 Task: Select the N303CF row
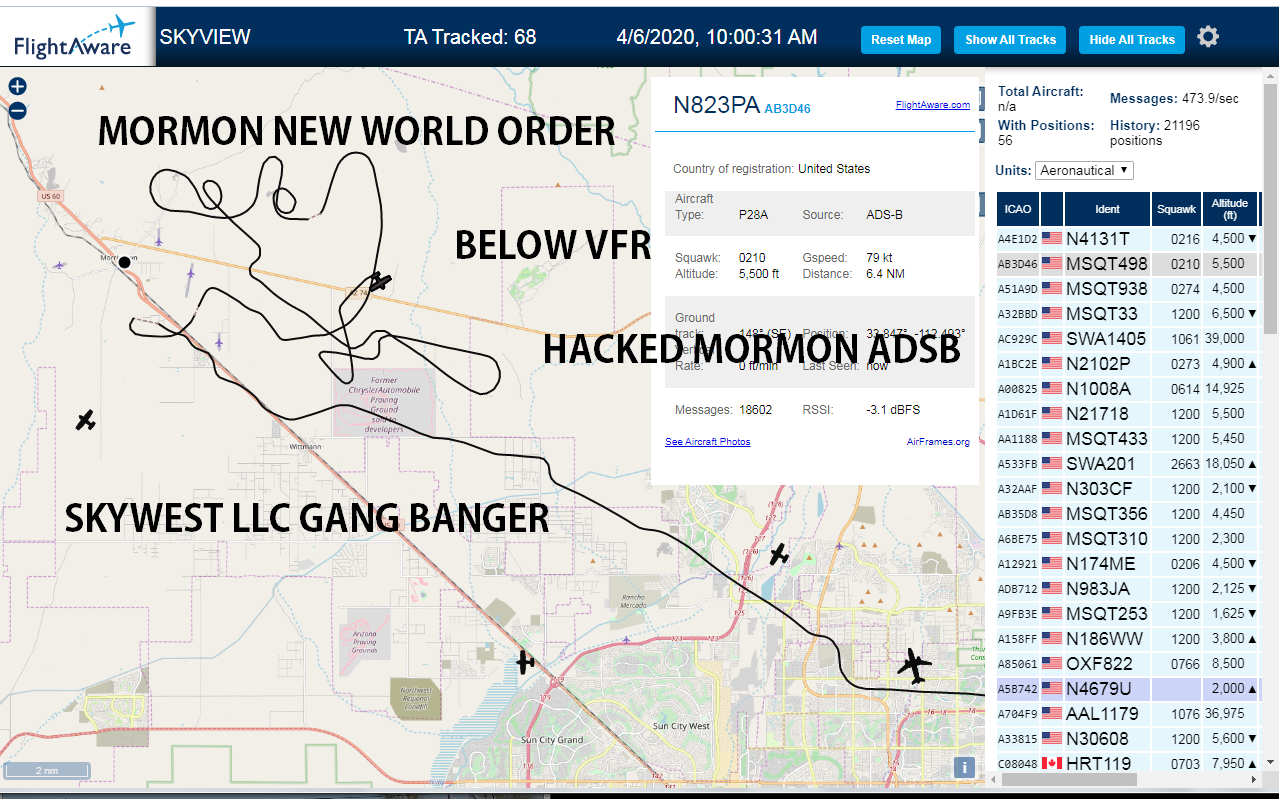click(1128, 489)
